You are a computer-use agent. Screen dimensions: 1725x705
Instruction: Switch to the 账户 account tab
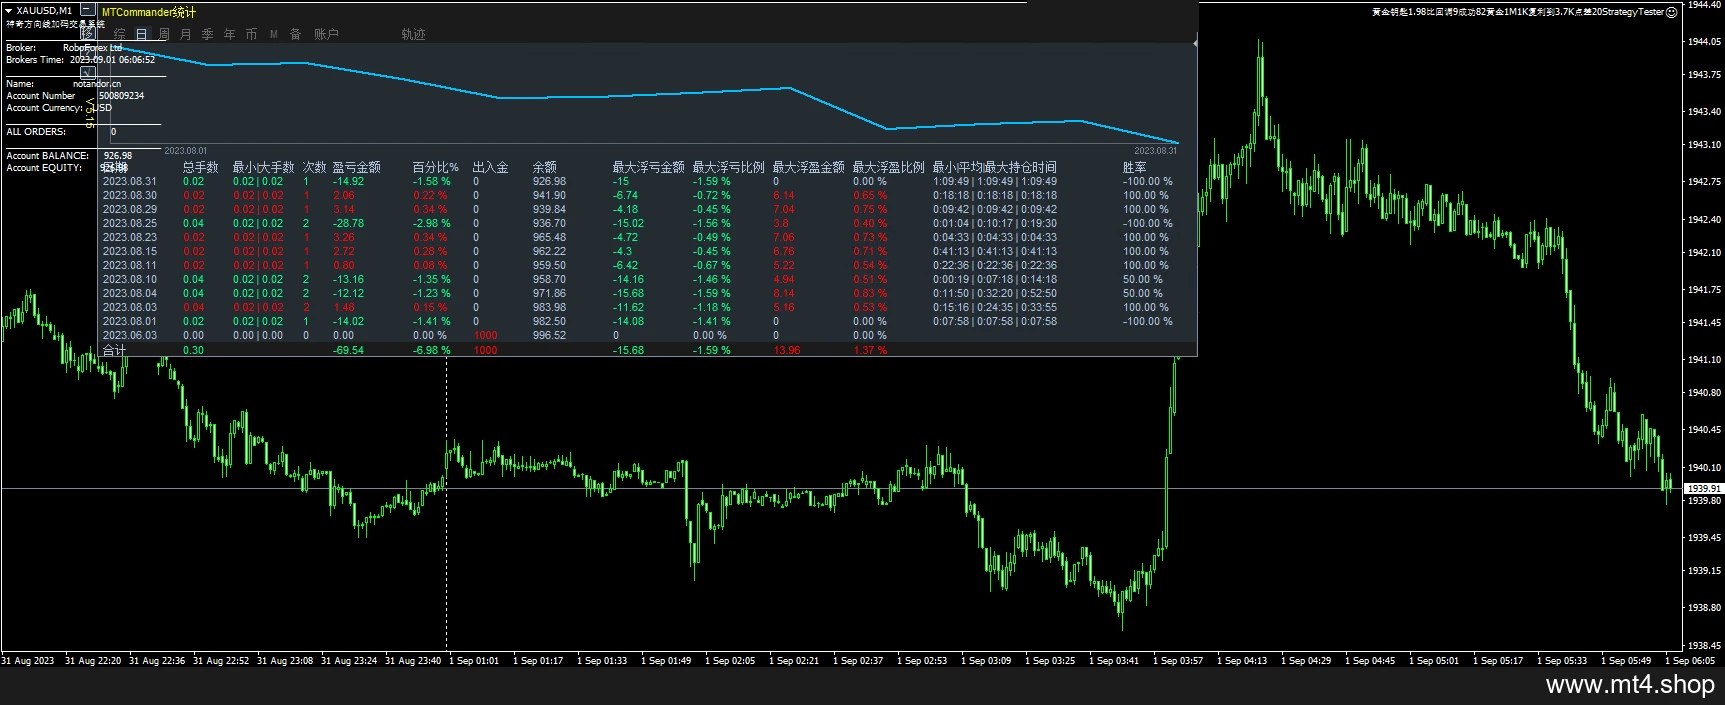[326, 34]
